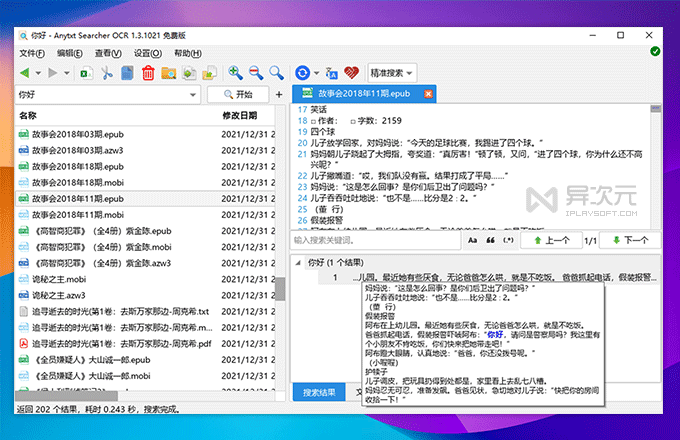Click the zoom in magnifier icon
Screen dimensions: 680x440
coord(235,73)
